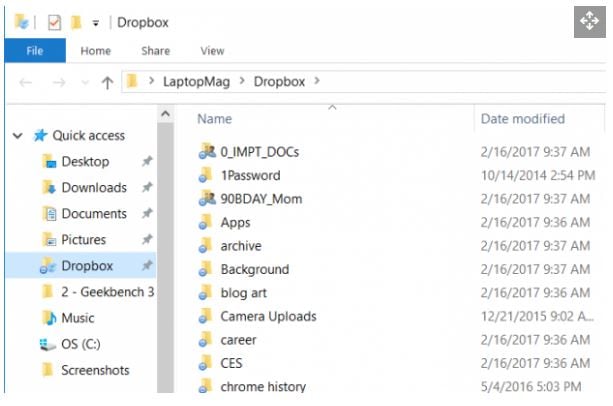
Task: Unpin Desktop via its pin icon
Action: (x=147, y=161)
